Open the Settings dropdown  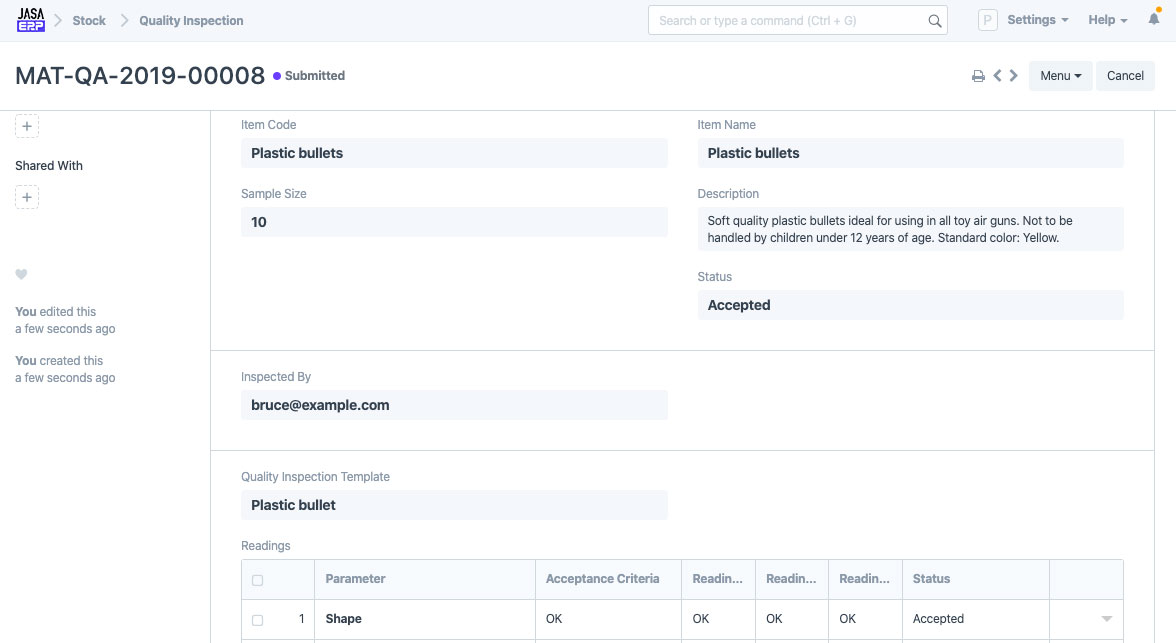pyautogui.click(x=1037, y=20)
